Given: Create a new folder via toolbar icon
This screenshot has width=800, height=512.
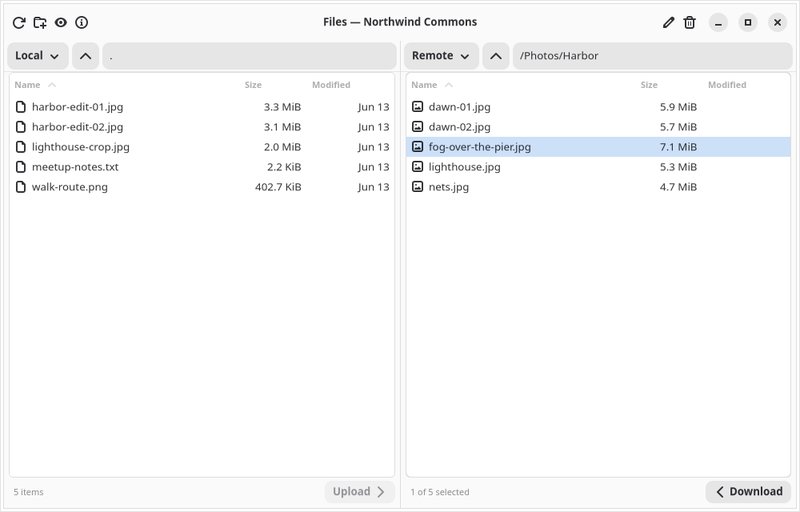Looking at the screenshot, I should [x=40, y=22].
